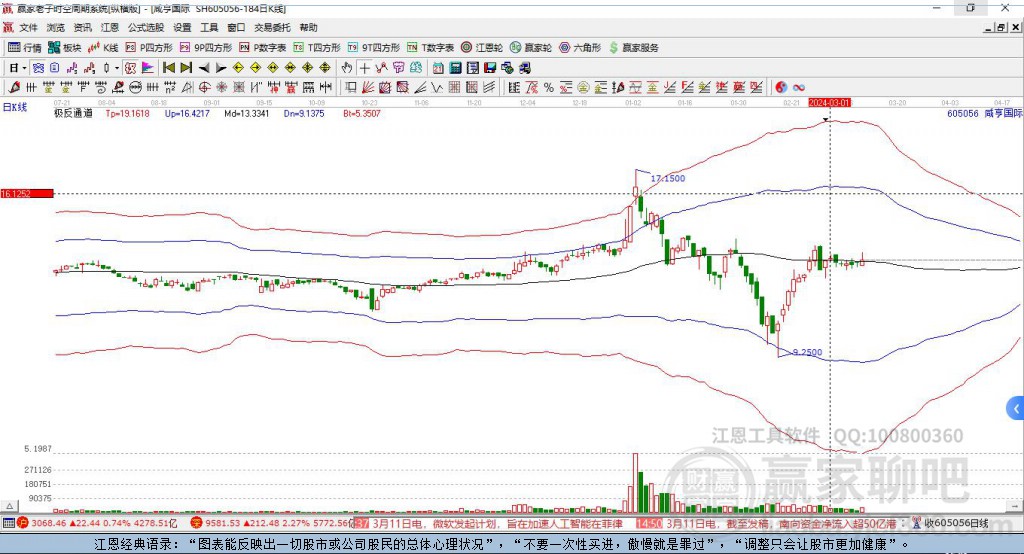Toggle the crosshair cursor mode
Viewport: 1024px width, 554px height.
click(364, 68)
